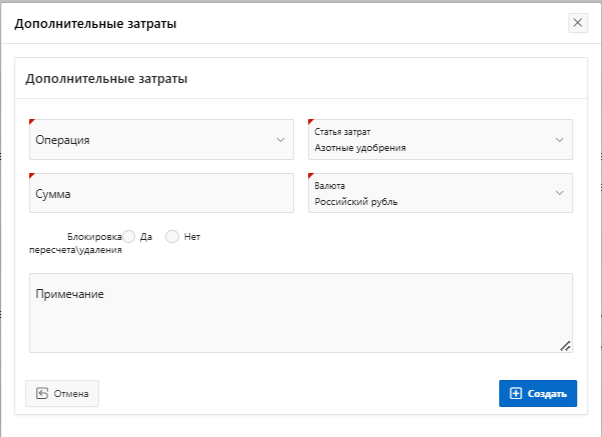Open the Операция dropdown list
Screen dimensions: 602x437
tap(162, 139)
